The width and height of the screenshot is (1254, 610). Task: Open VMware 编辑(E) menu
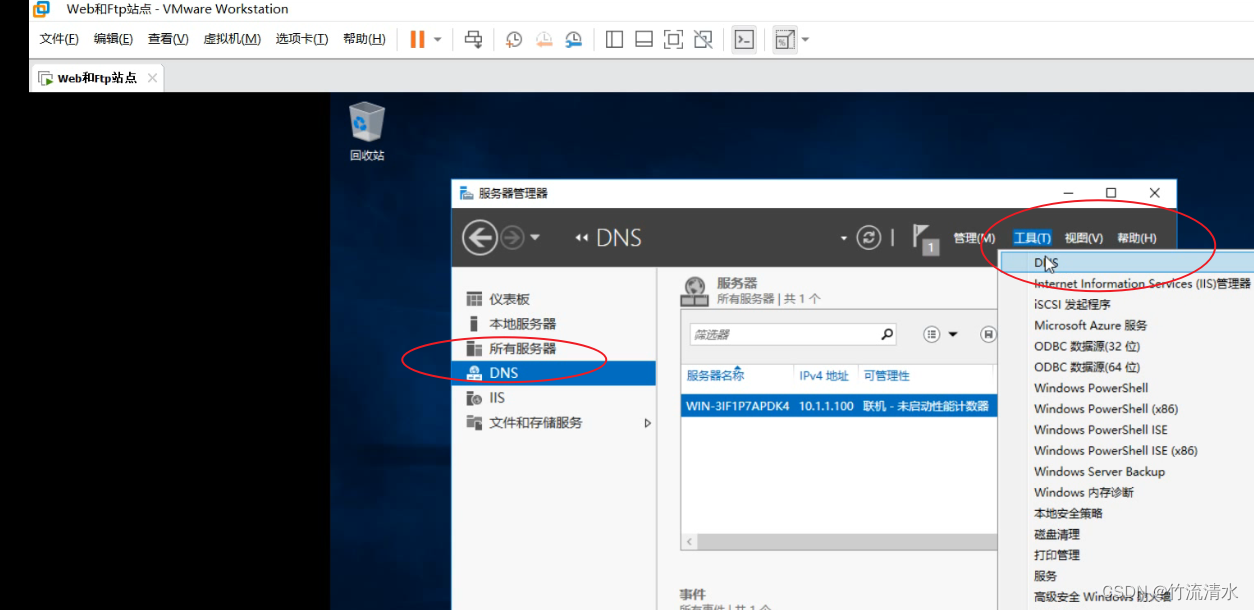coord(113,39)
